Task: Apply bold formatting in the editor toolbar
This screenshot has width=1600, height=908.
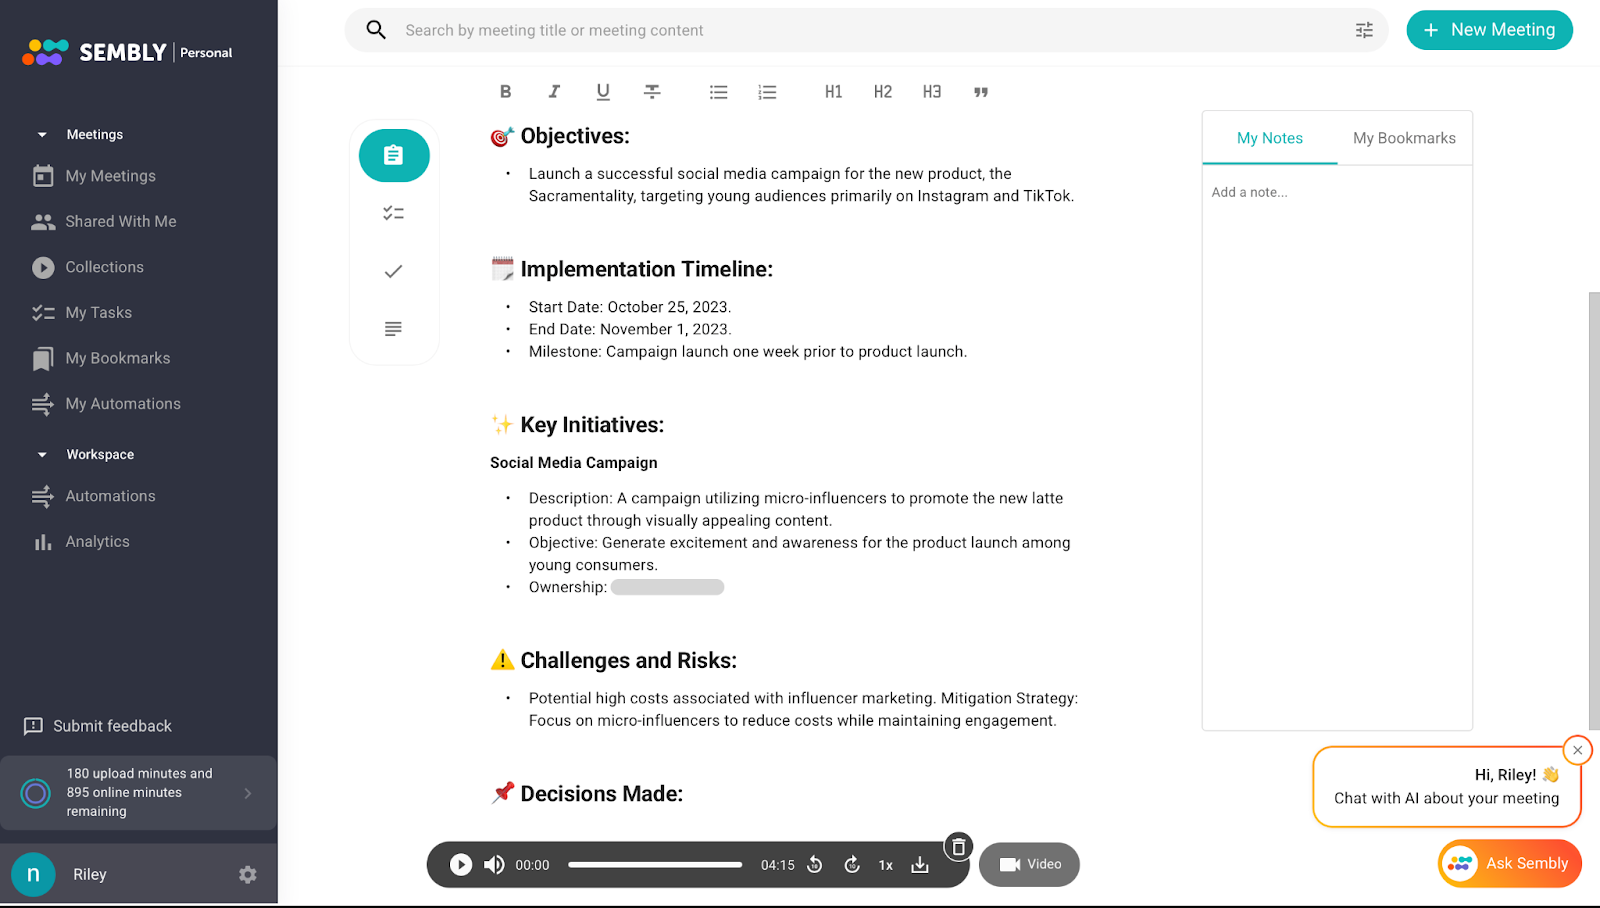Action: coord(505,92)
